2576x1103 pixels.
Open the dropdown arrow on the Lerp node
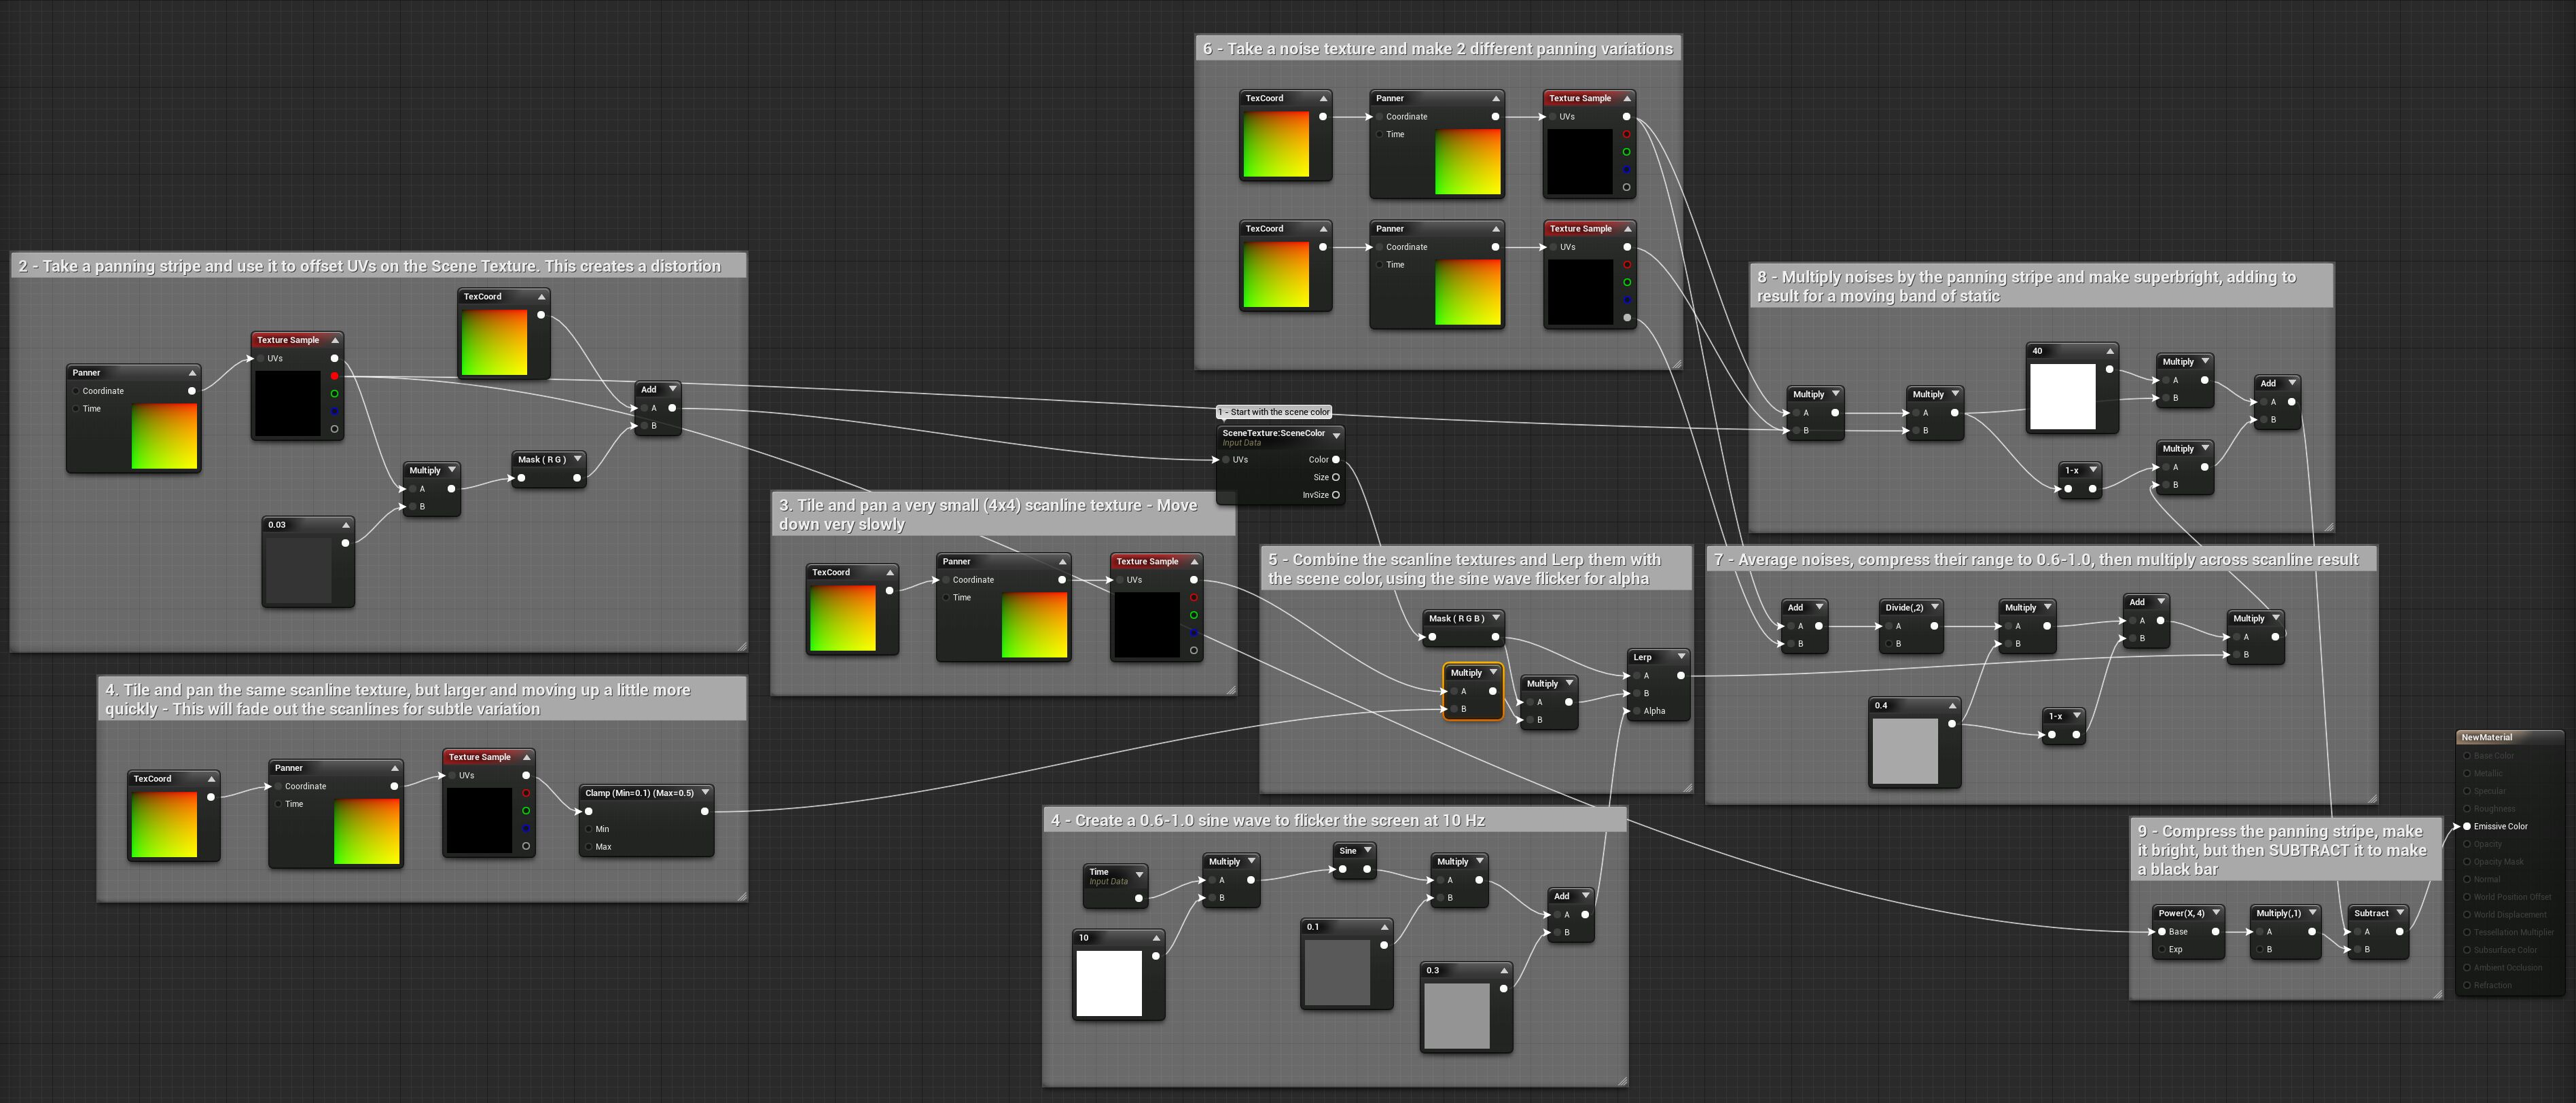(x=1682, y=657)
